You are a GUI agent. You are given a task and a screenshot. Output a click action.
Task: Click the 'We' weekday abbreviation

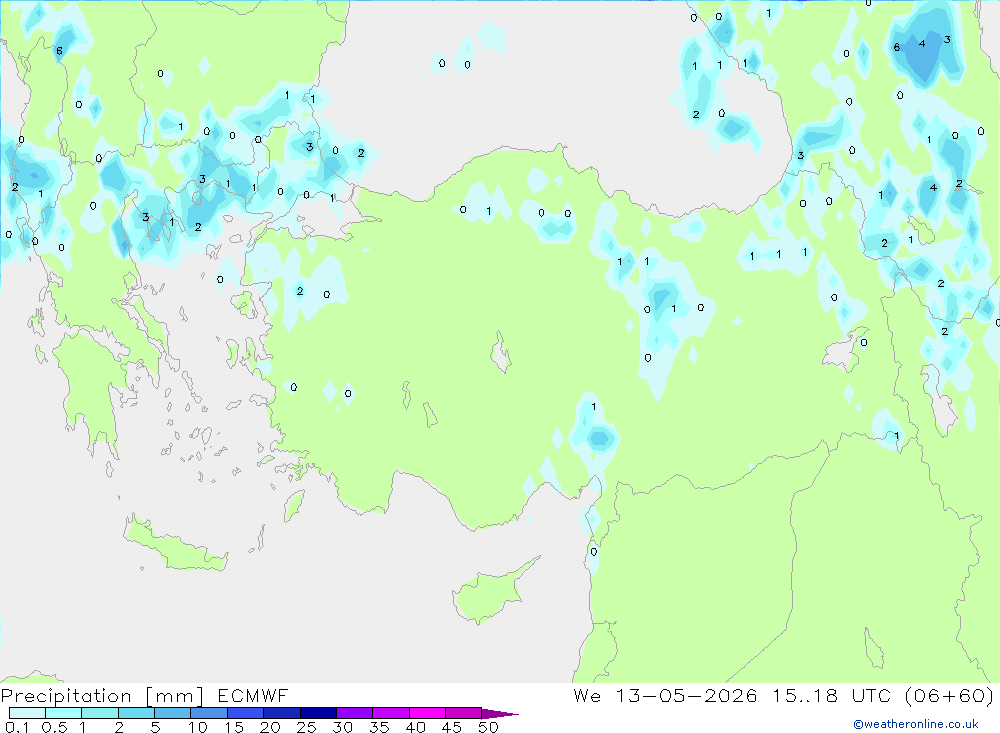point(587,695)
